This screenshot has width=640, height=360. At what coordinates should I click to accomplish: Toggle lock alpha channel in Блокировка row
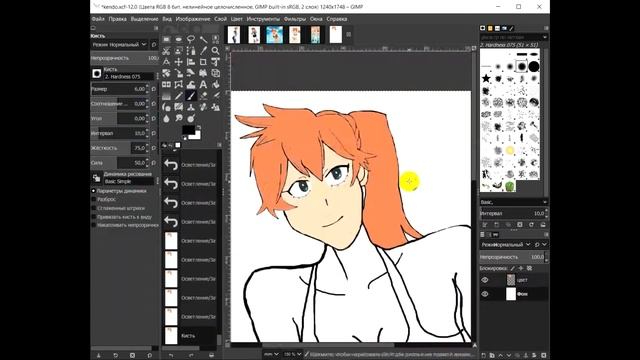click(529, 268)
